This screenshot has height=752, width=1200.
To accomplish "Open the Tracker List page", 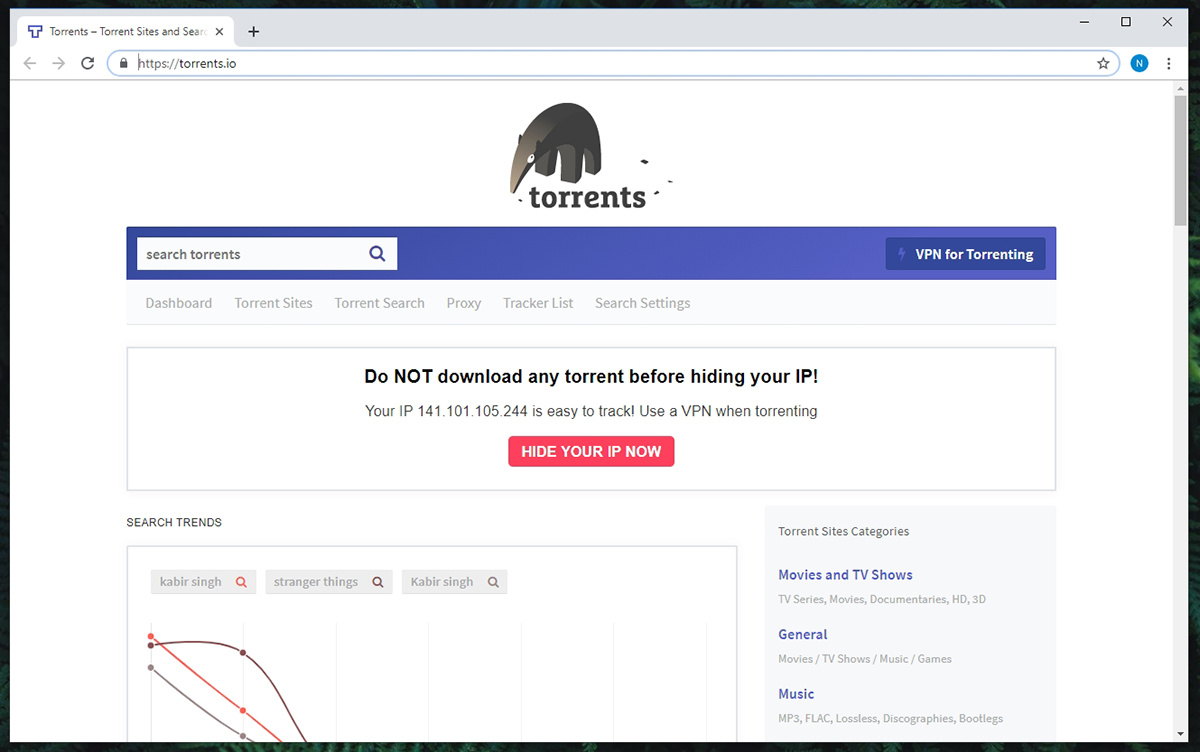I will pyautogui.click(x=538, y=303).
